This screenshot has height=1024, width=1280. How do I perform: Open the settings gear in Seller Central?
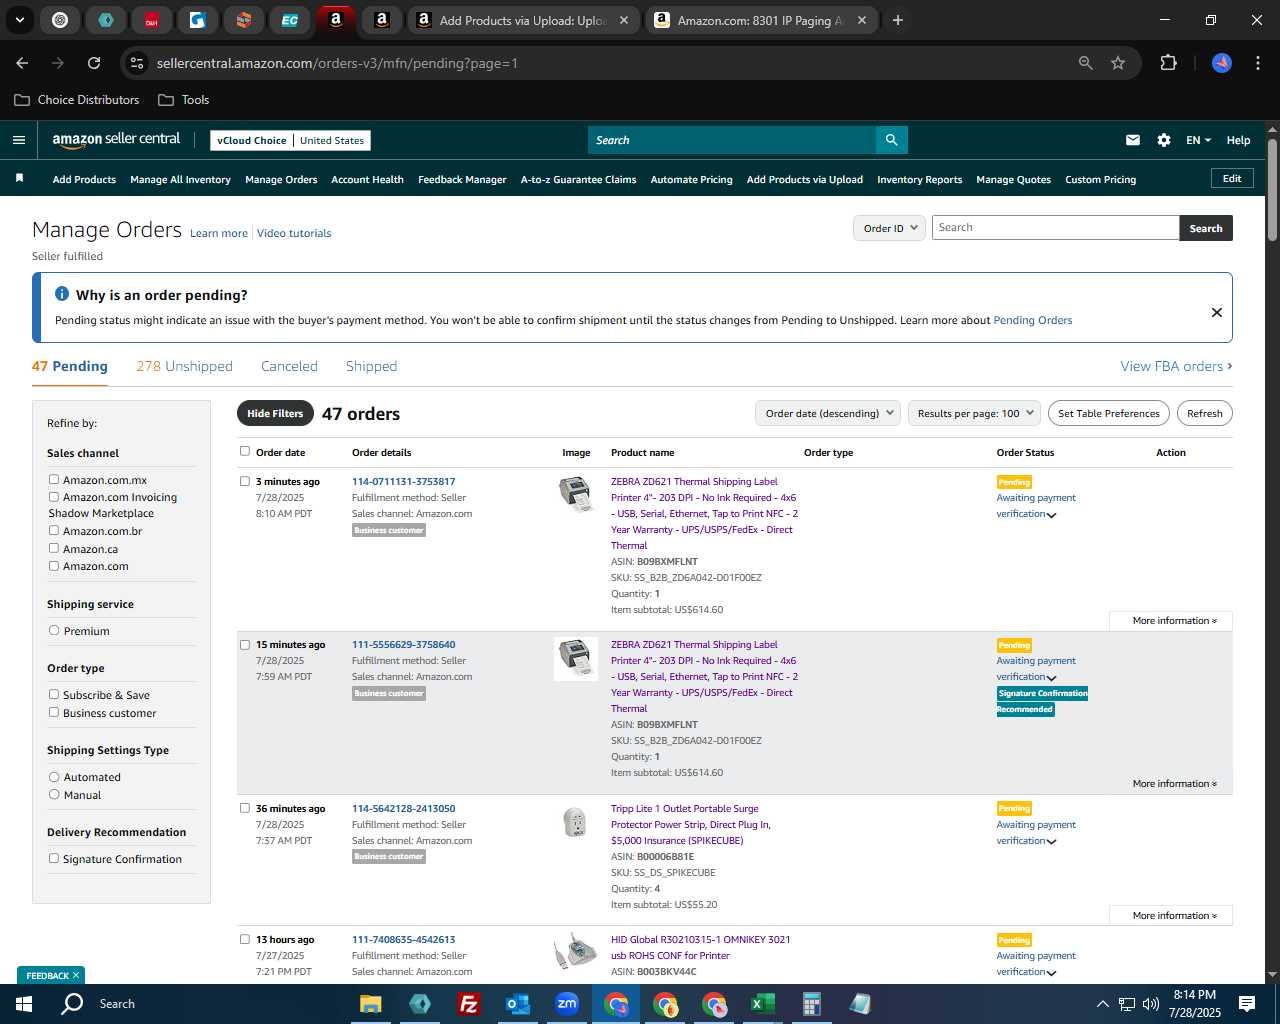(1164, 140)
